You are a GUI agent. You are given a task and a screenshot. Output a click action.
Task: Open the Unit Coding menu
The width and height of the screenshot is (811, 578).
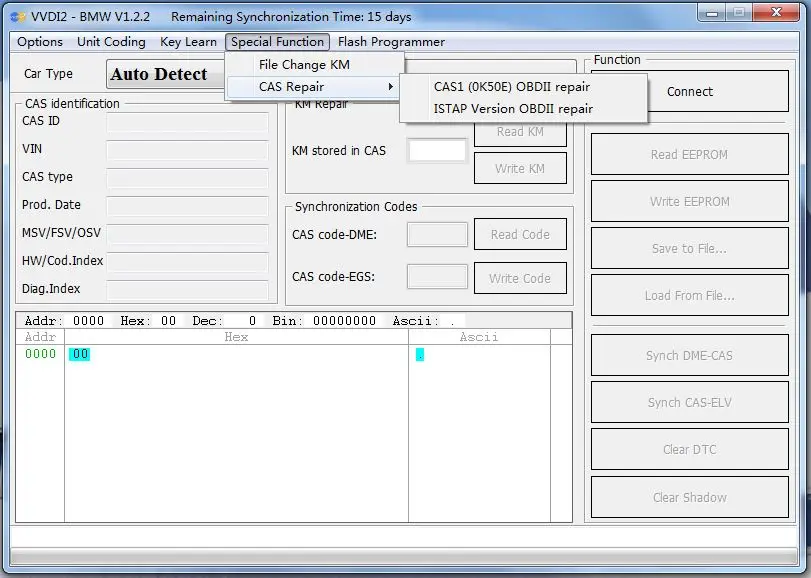tap(111, 42)
